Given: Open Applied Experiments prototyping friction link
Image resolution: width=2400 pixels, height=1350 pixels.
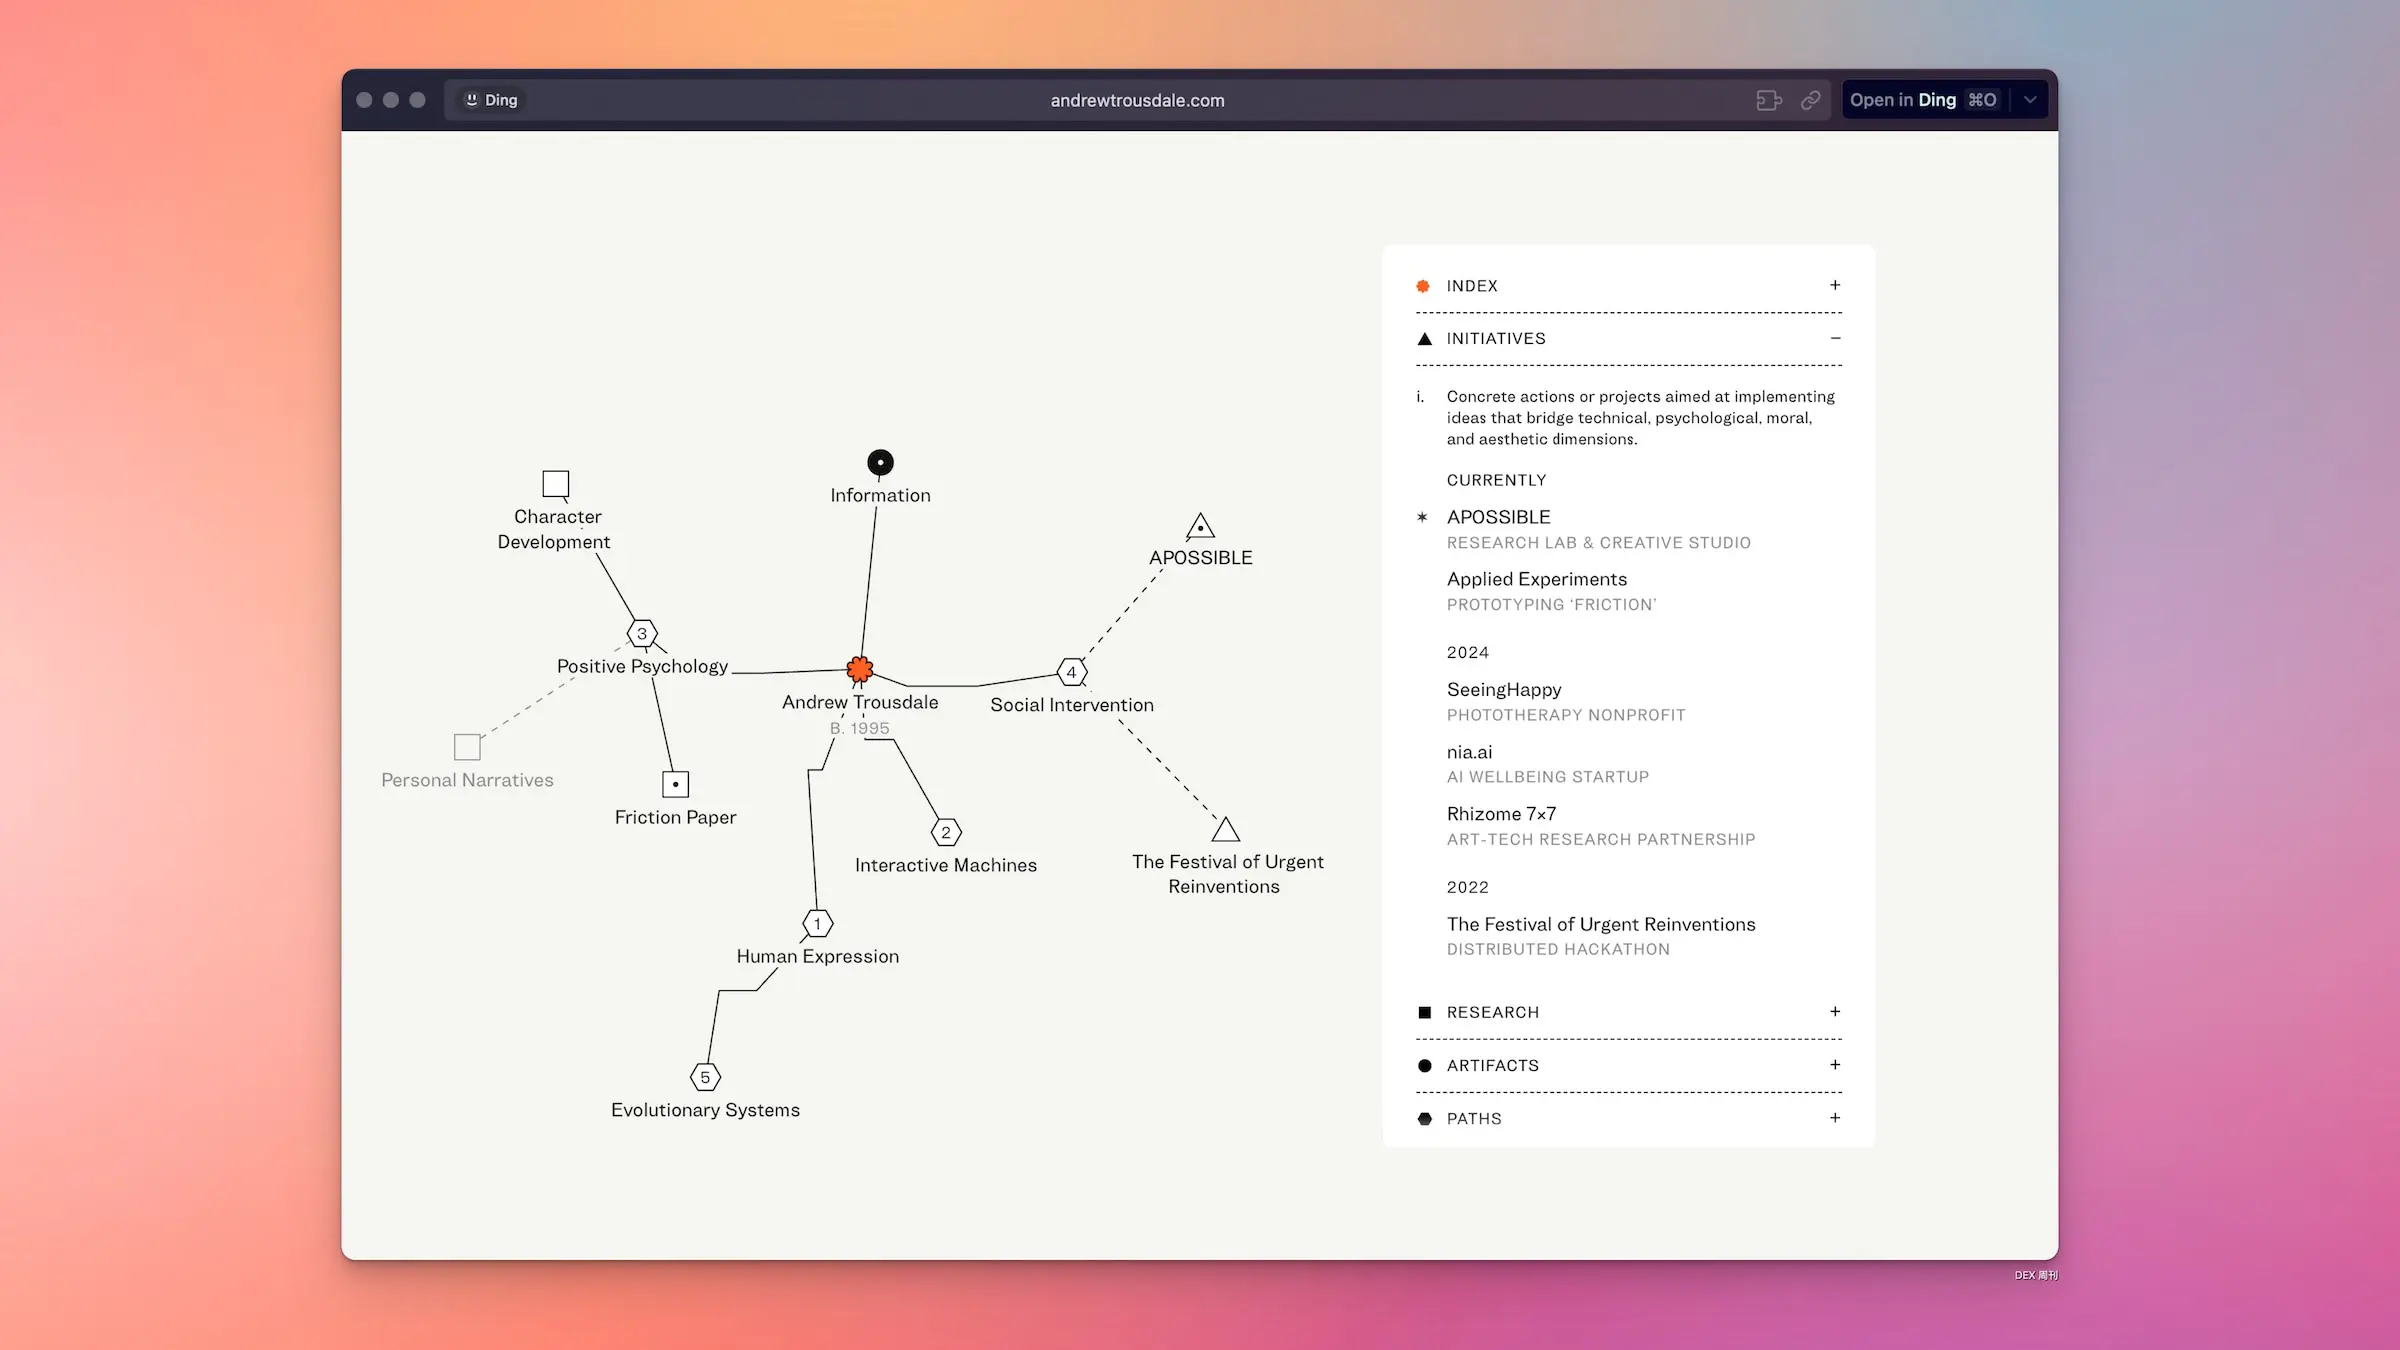Looking at the screenshot, I should pyautogui.click(x=1536, y=577).
